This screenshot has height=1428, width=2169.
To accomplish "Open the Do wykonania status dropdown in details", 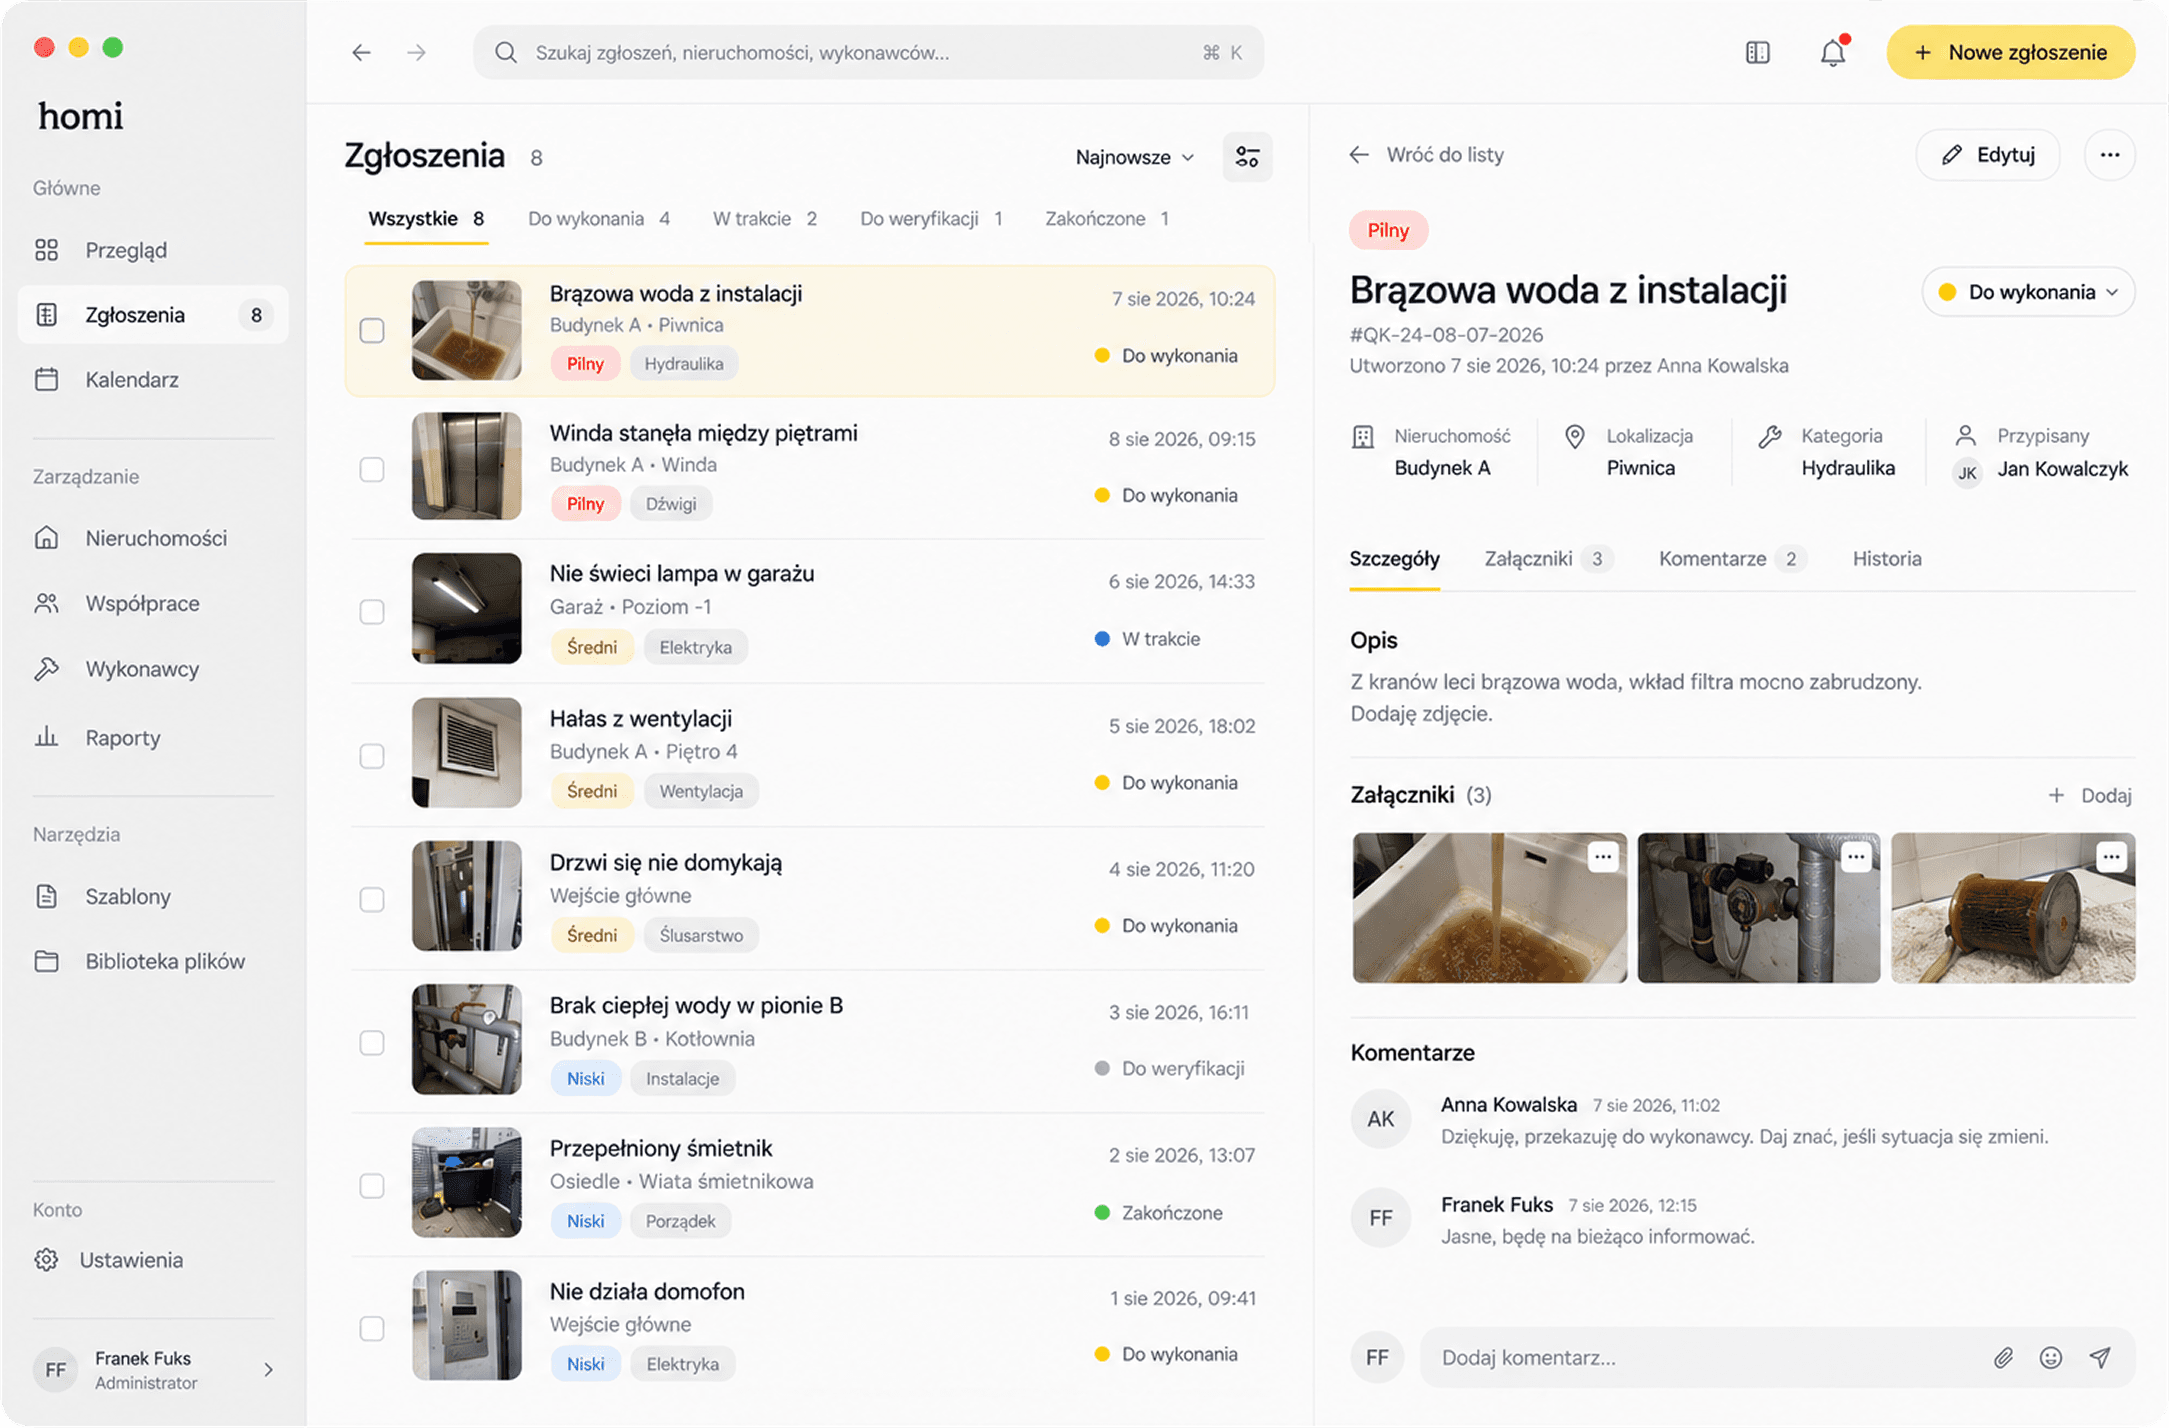I will (2028, 292).
